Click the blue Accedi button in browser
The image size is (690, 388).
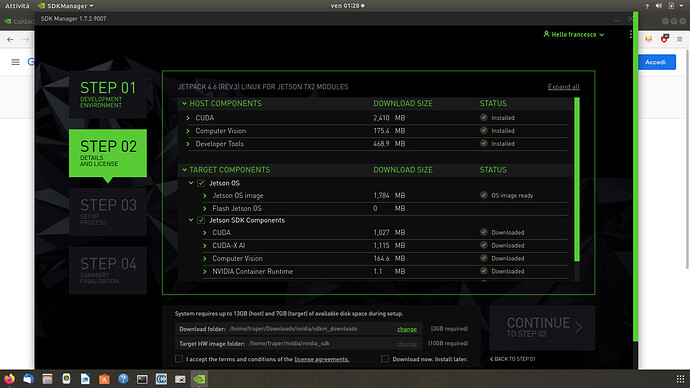point(657,62)
